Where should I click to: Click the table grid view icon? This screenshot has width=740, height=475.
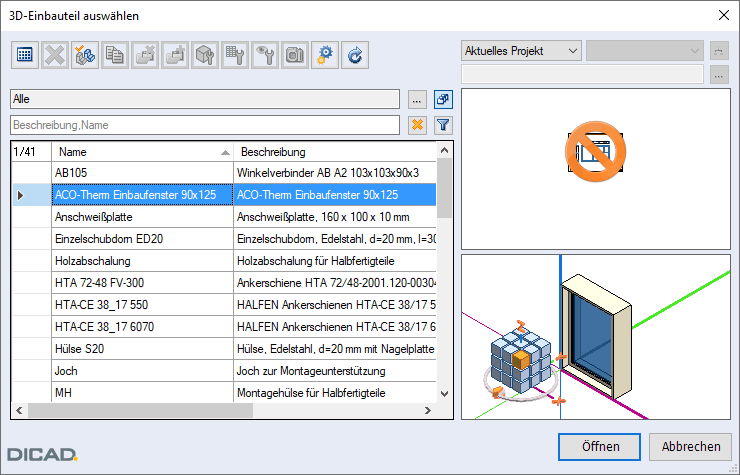click(25, 55)
